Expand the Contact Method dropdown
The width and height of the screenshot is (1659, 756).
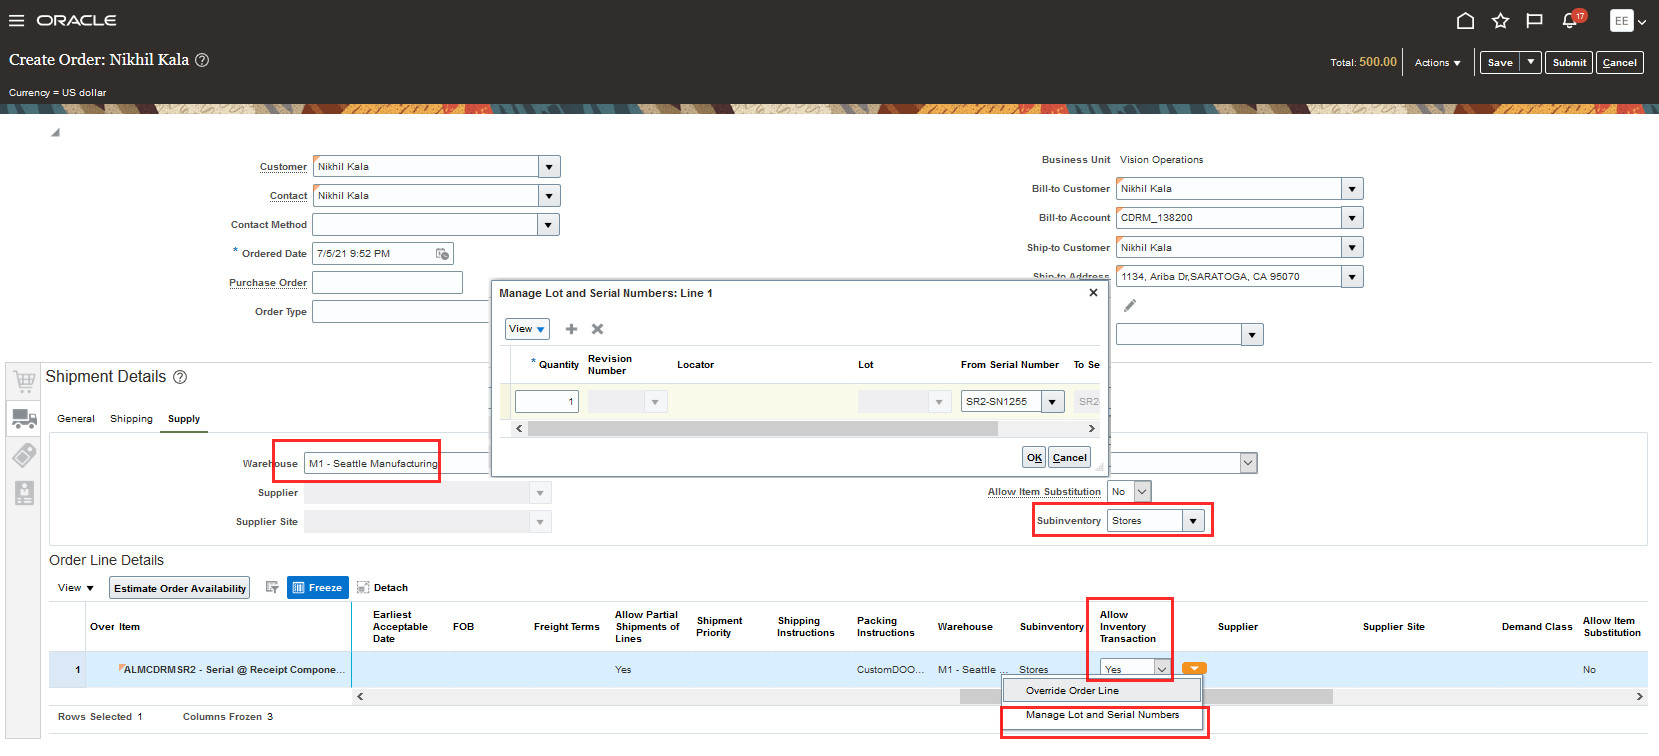coord(549,225)
